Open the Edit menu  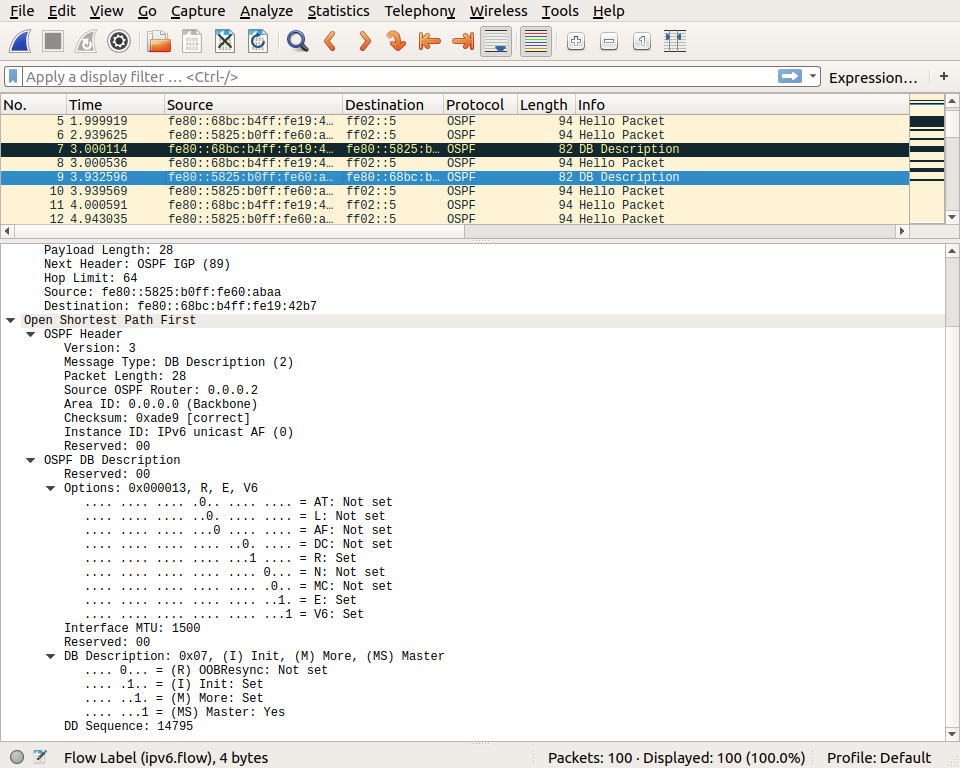click(62, 11)
